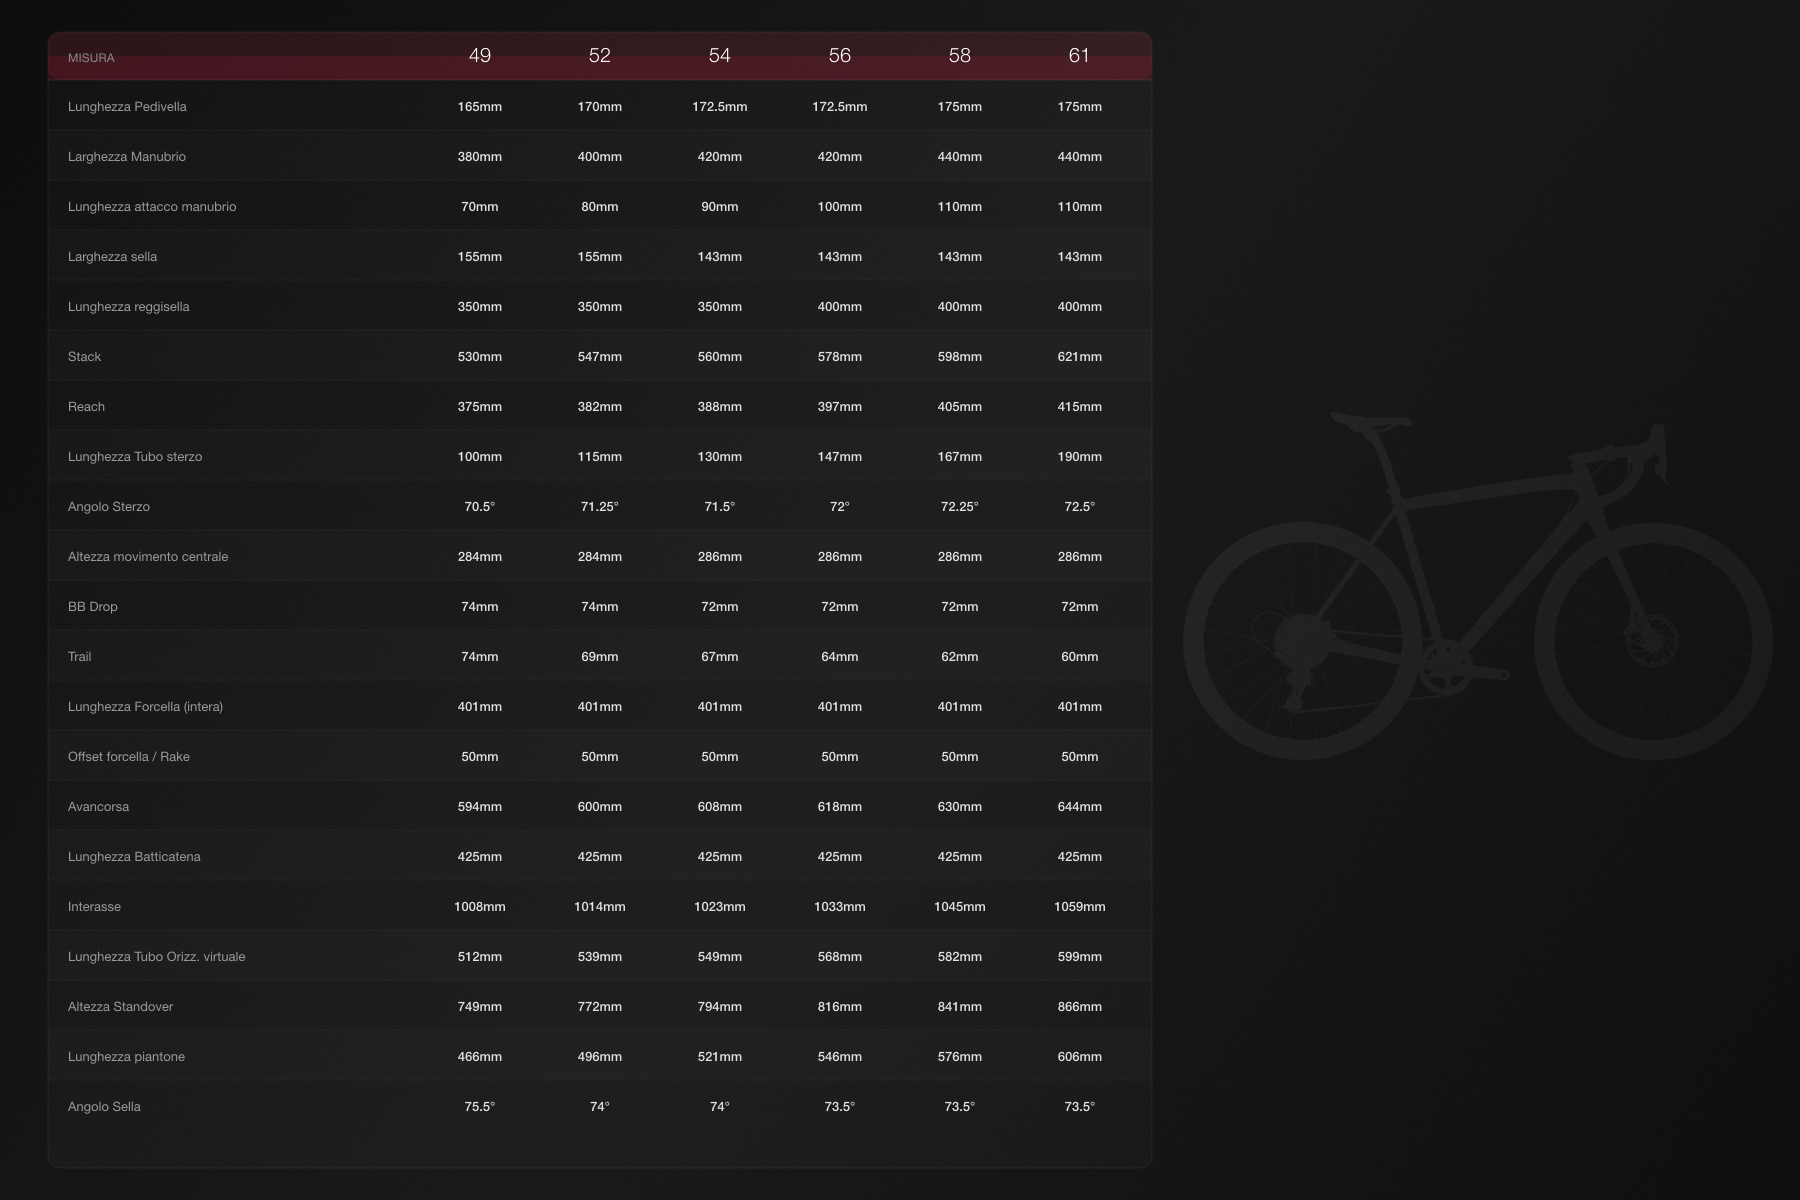Select size 61 column header
The height and width of the screenshot is (1200, 1800).
click(x=1079, y=55)
